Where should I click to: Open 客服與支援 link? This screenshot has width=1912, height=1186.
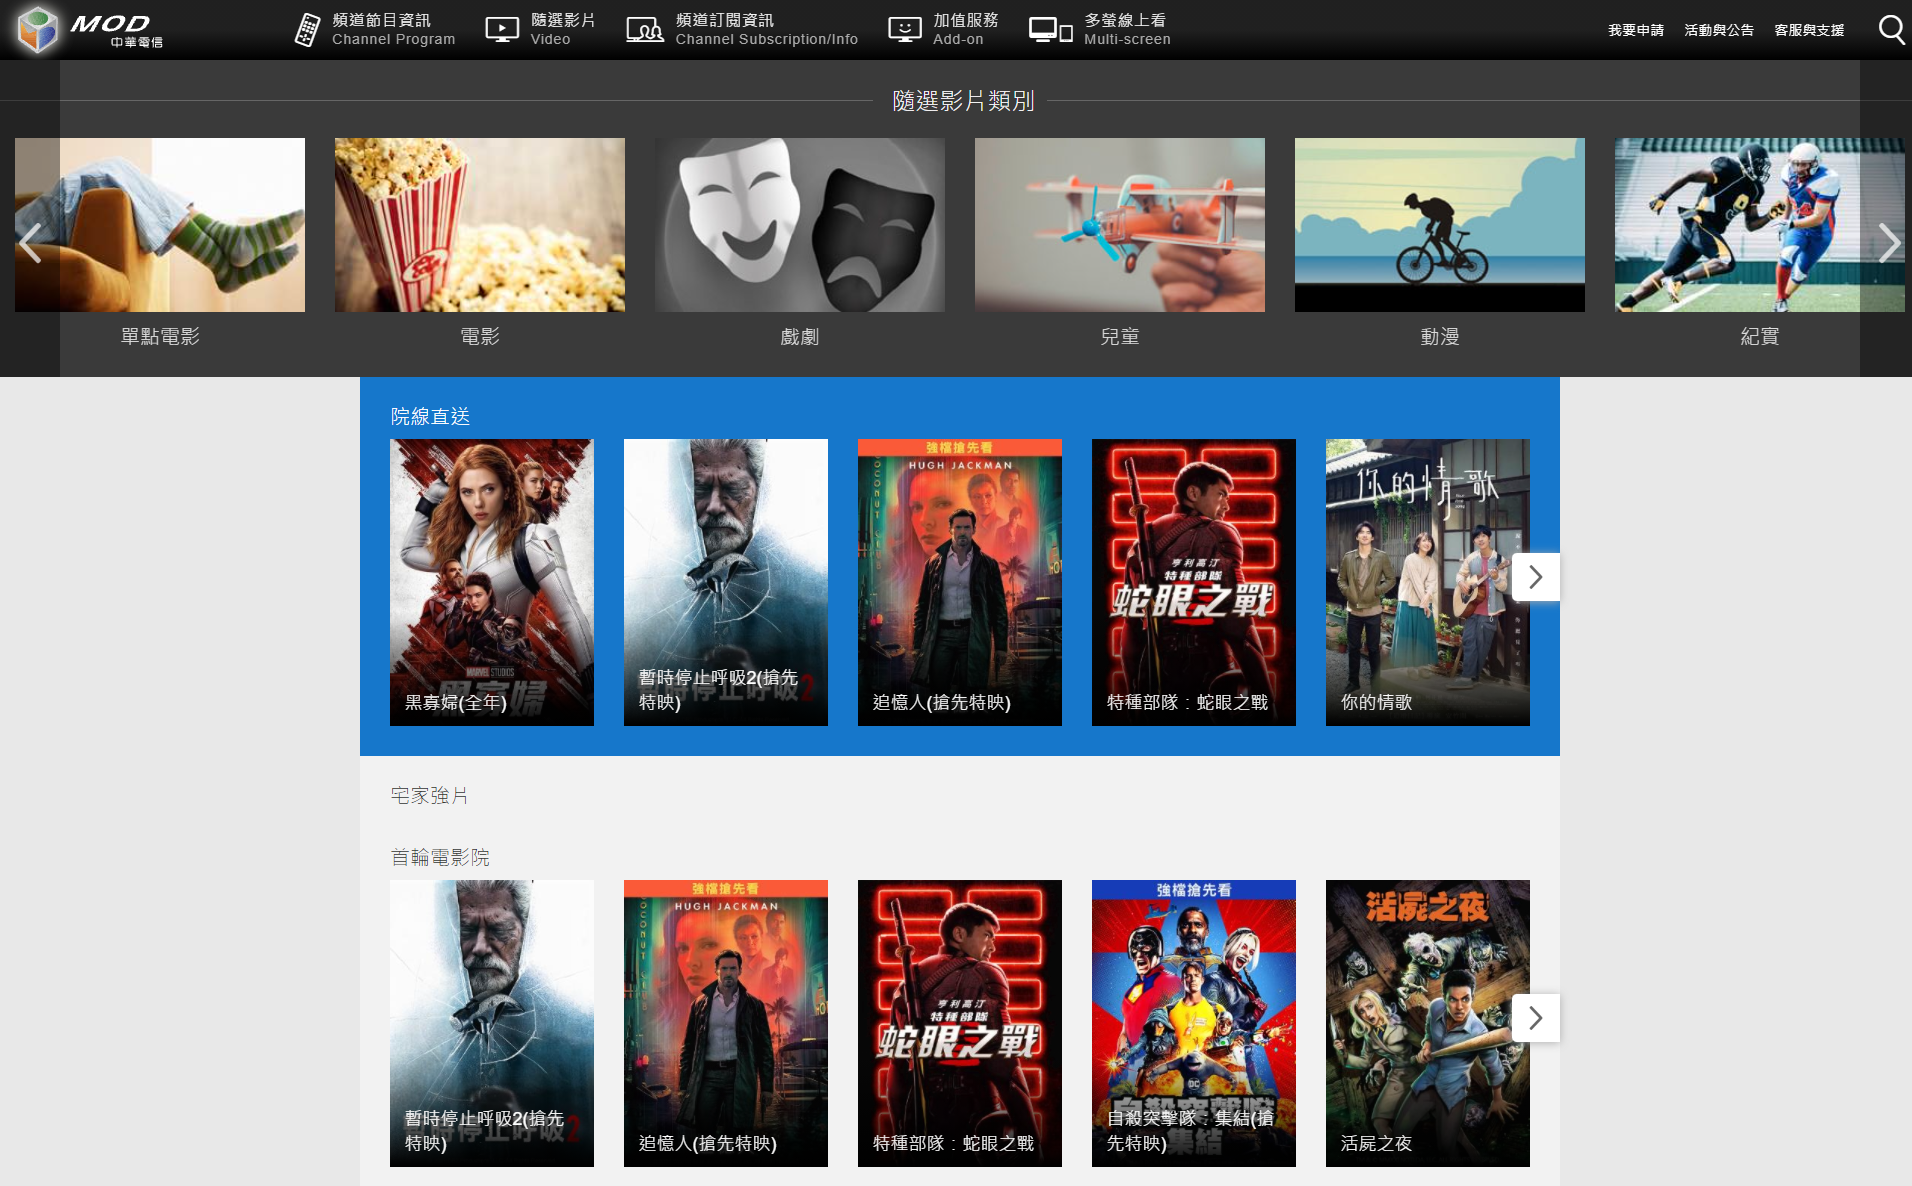click(1809, 30)
